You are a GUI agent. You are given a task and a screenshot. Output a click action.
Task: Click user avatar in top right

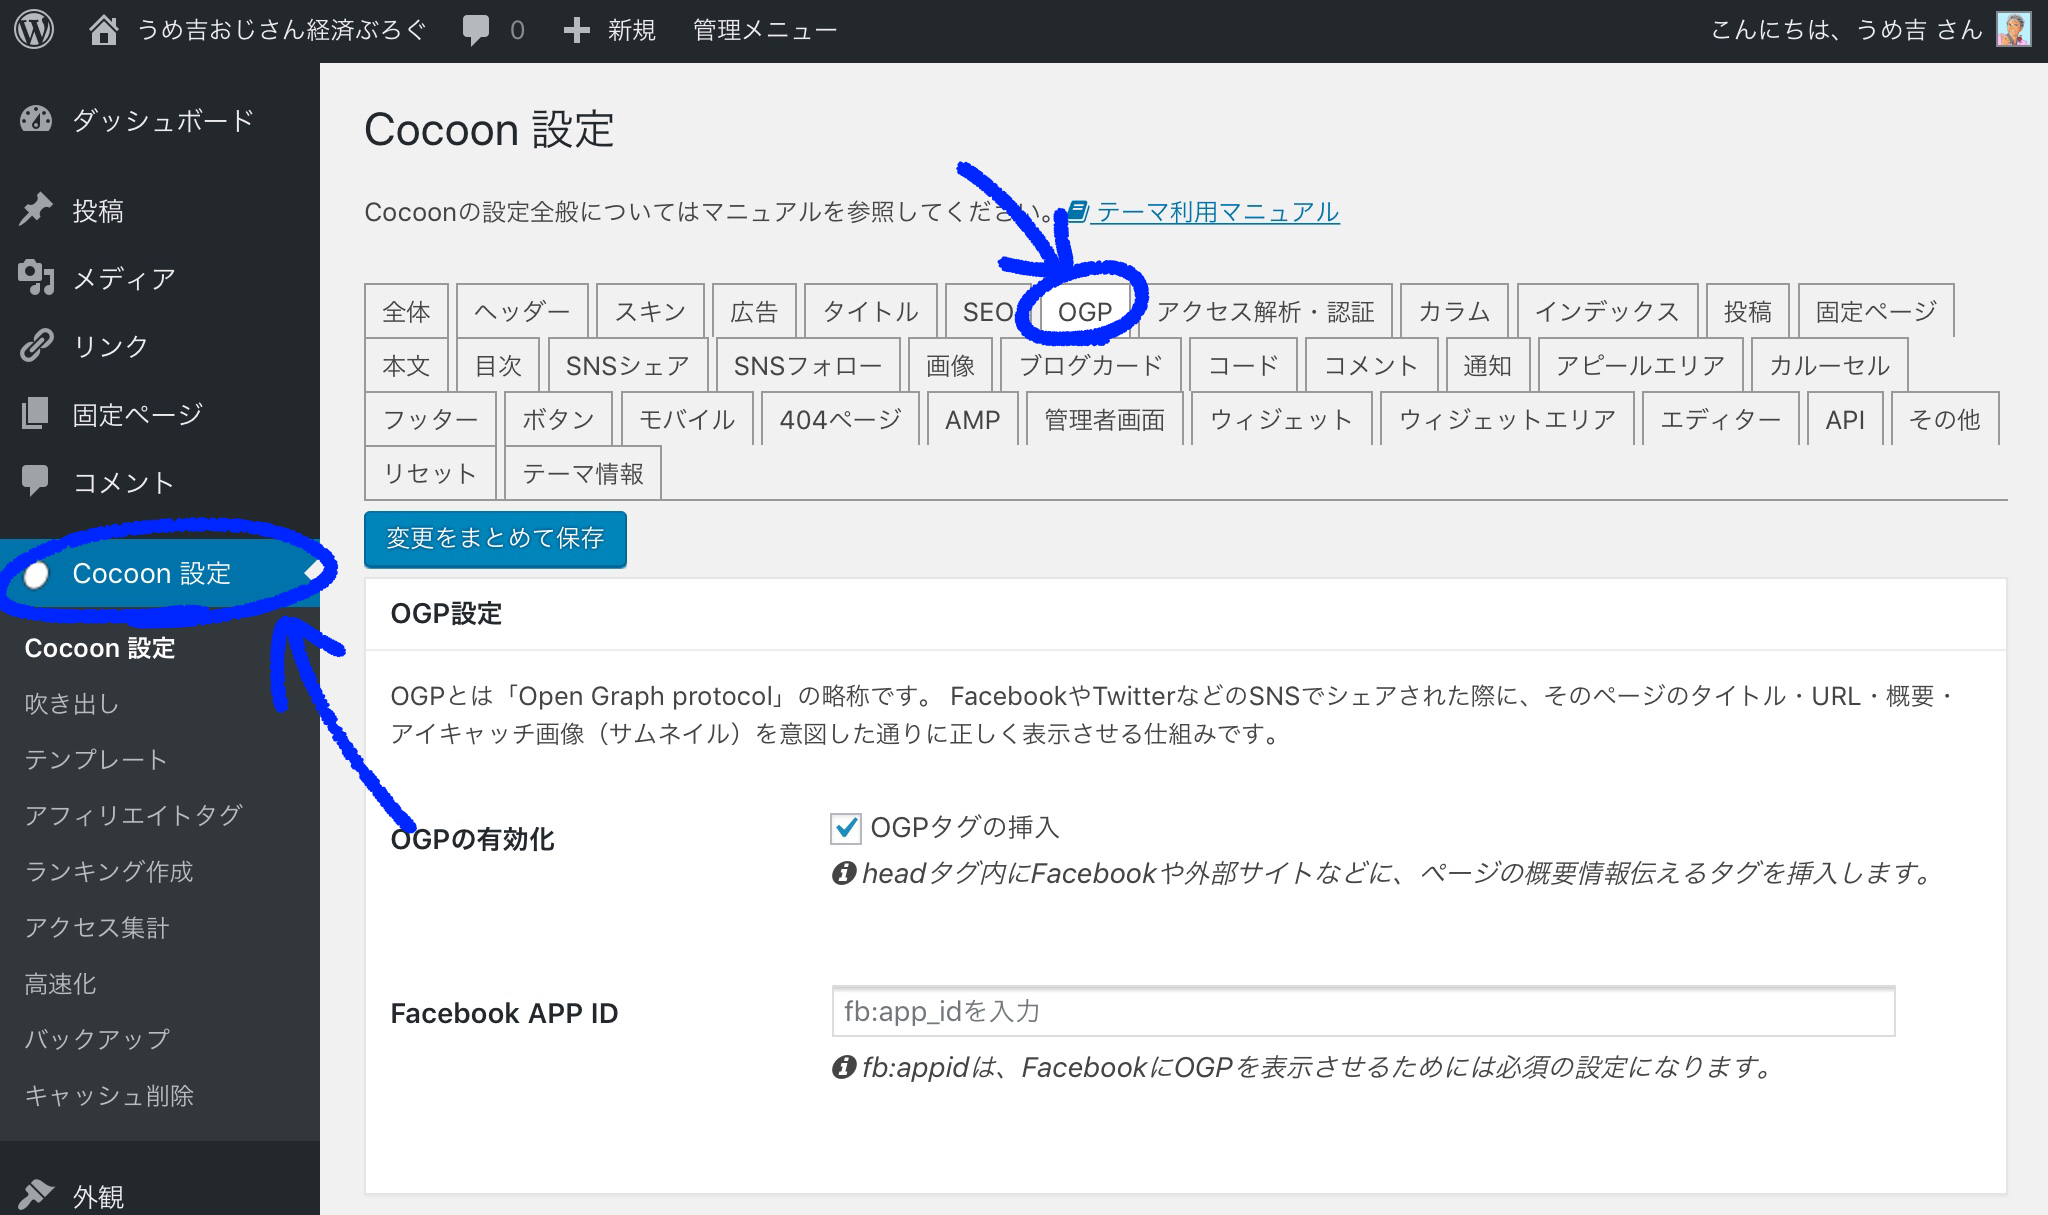pyautogui.click(x=2013, y=30)
